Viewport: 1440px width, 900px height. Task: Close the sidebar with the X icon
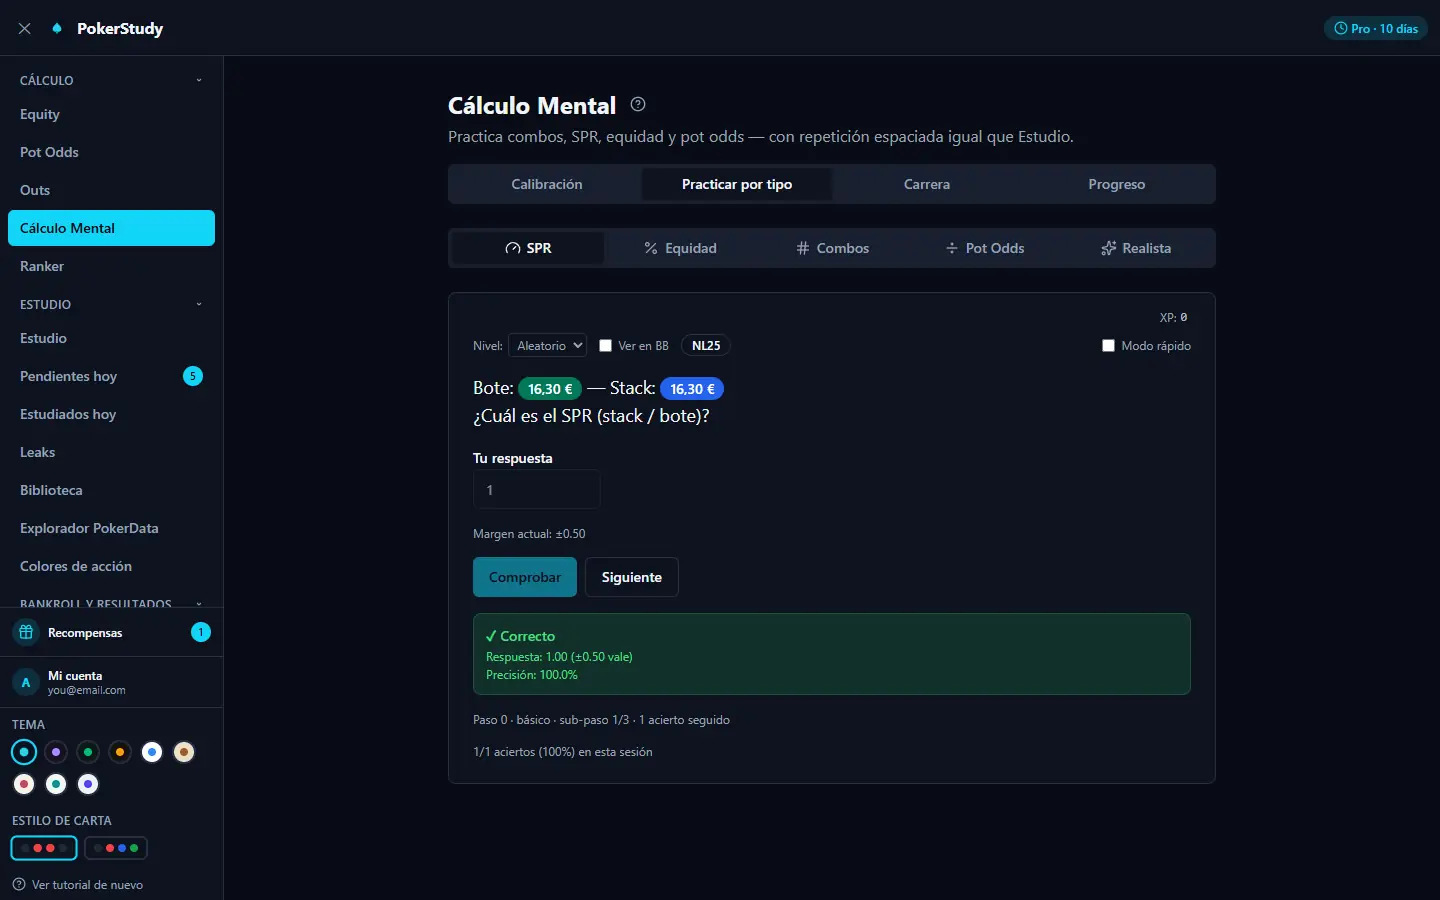click(x=25, y=29)
